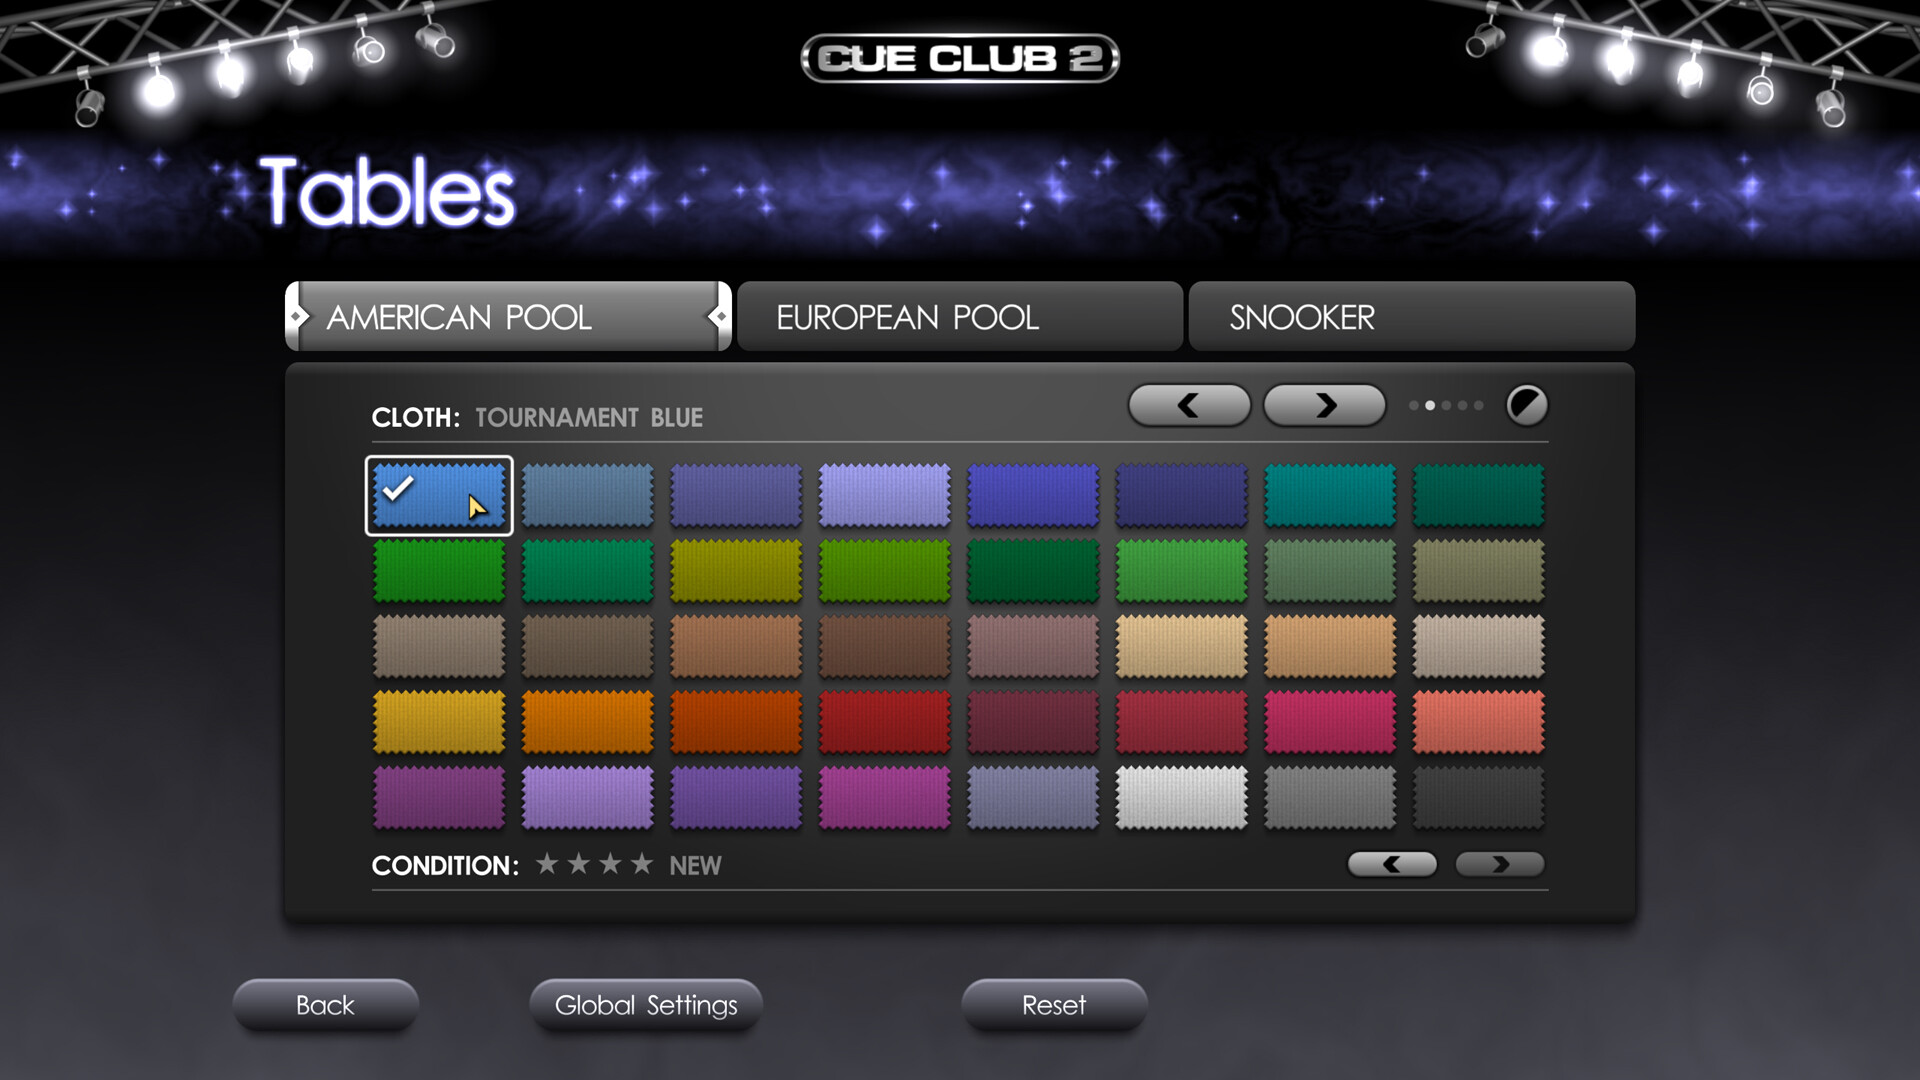This screenshot has width=1920, height=1080.
Task: Open Global Settings
Action: pos(646,1005)
